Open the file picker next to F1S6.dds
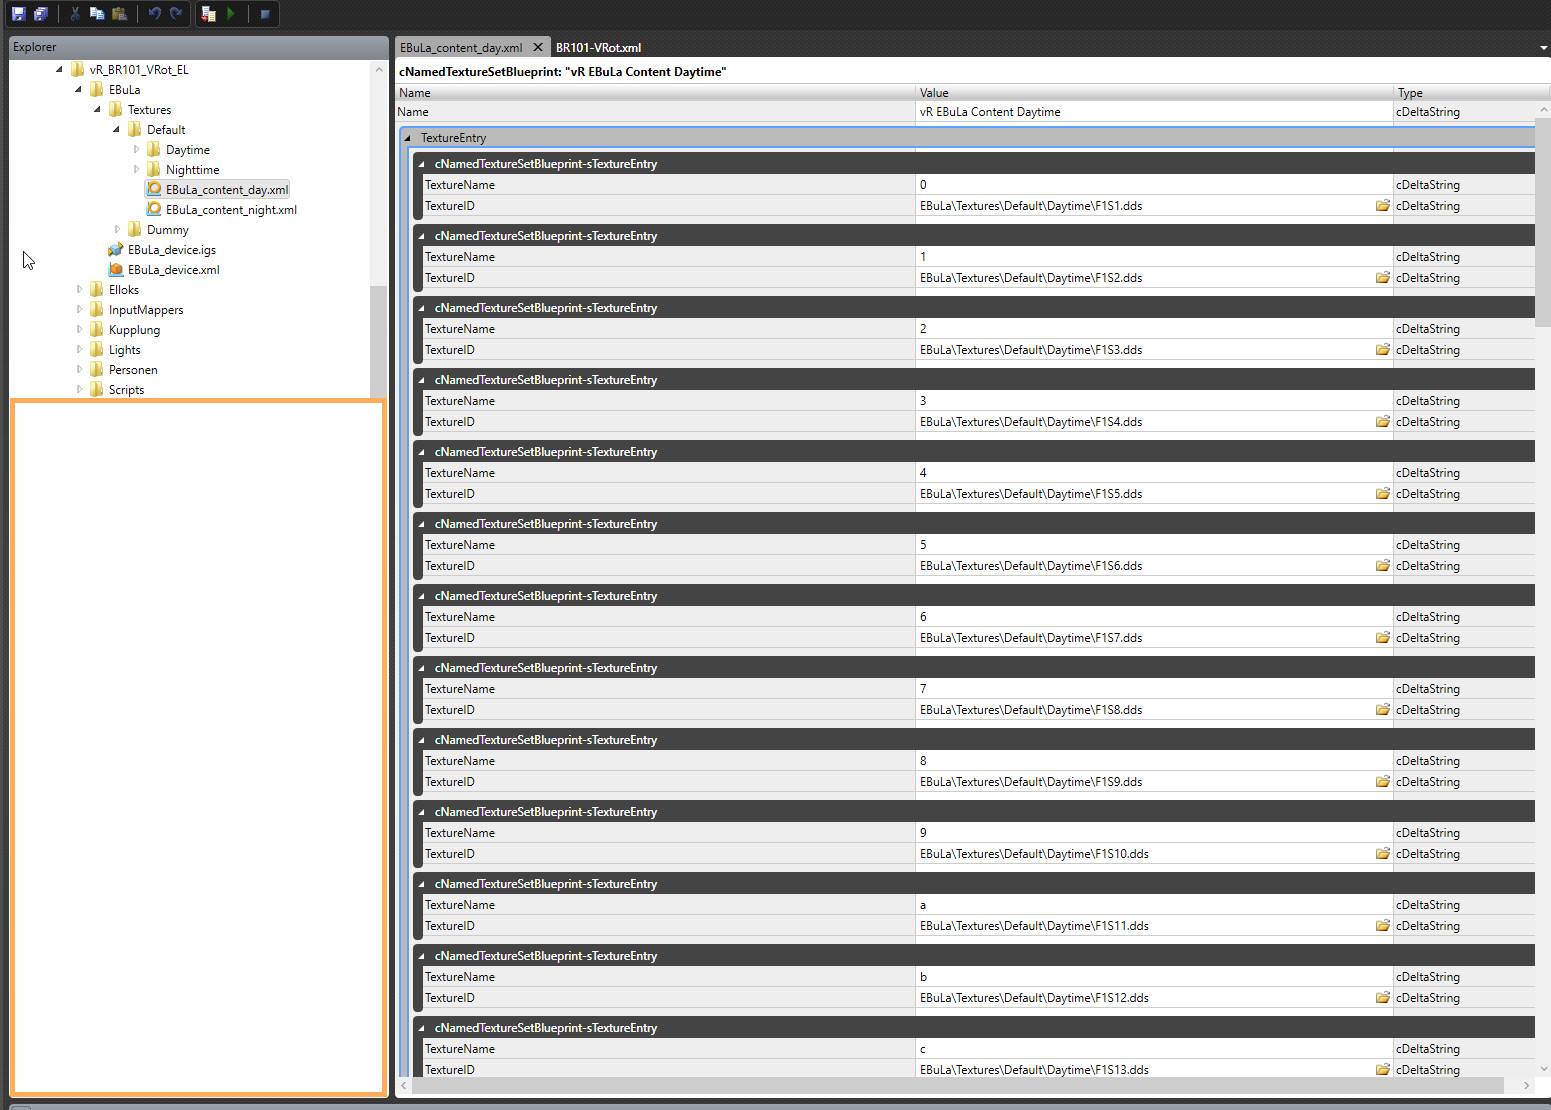 point(1382,566)
